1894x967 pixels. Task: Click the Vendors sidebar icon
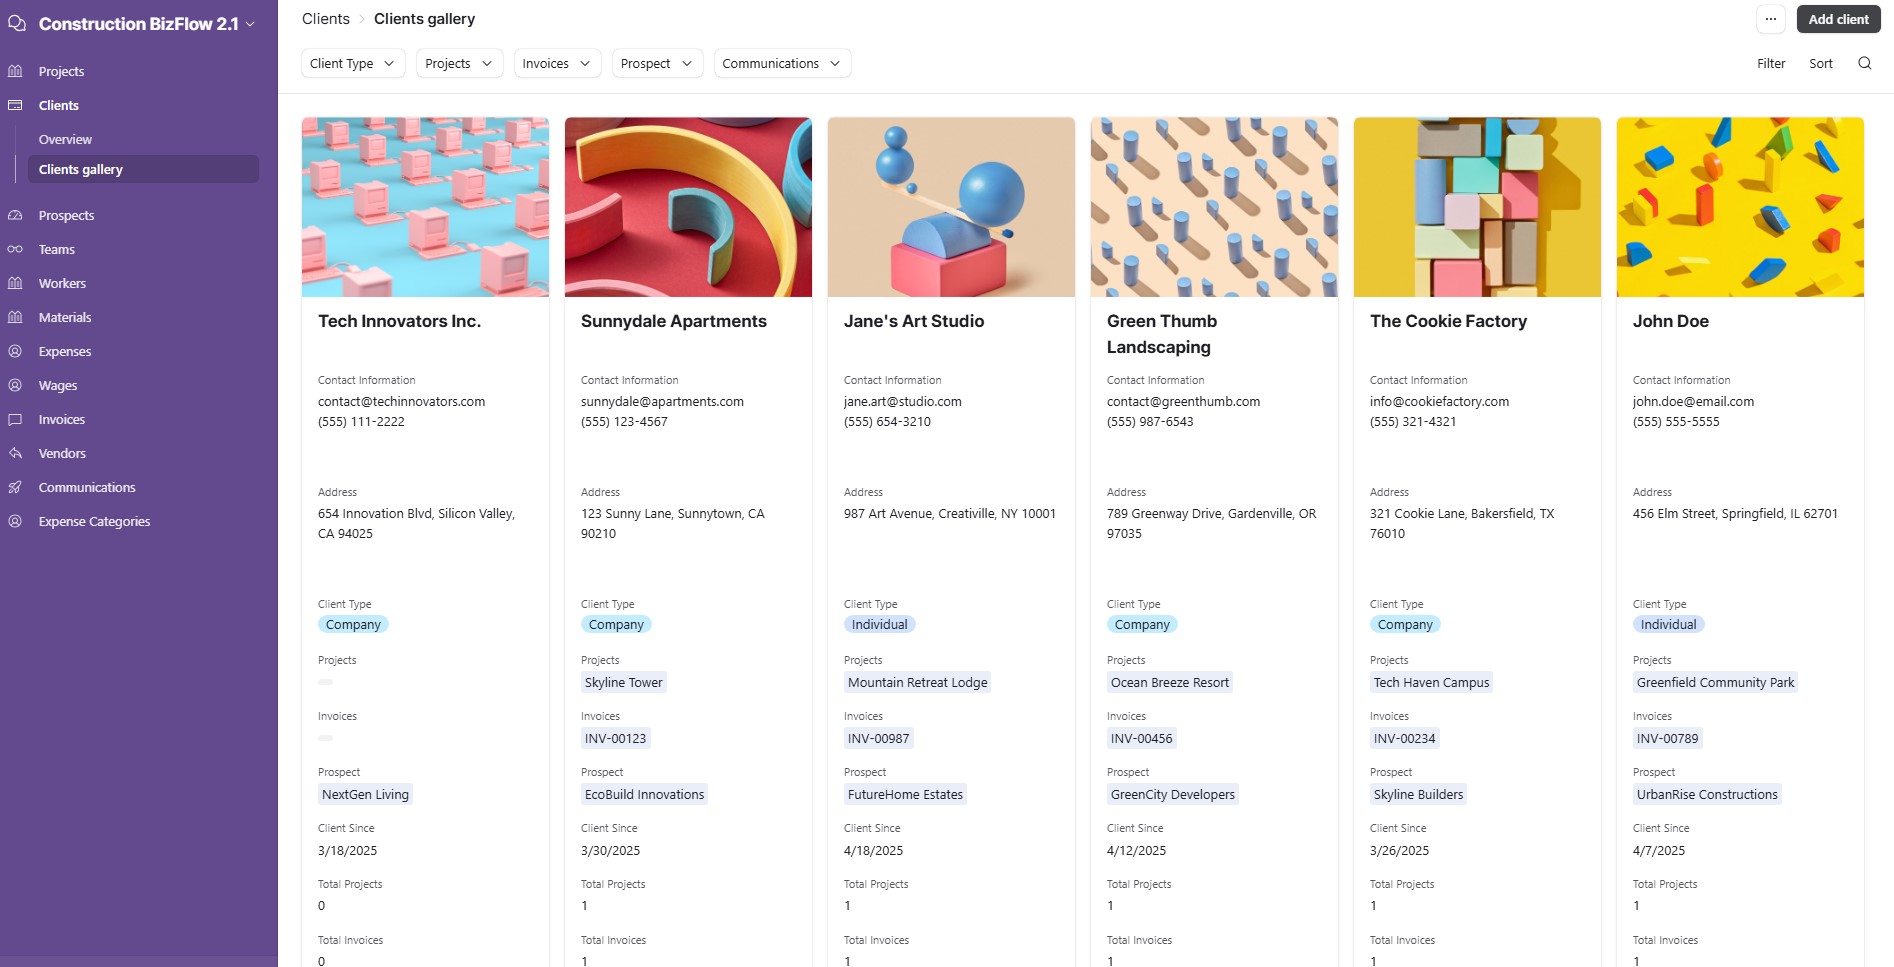15,453
